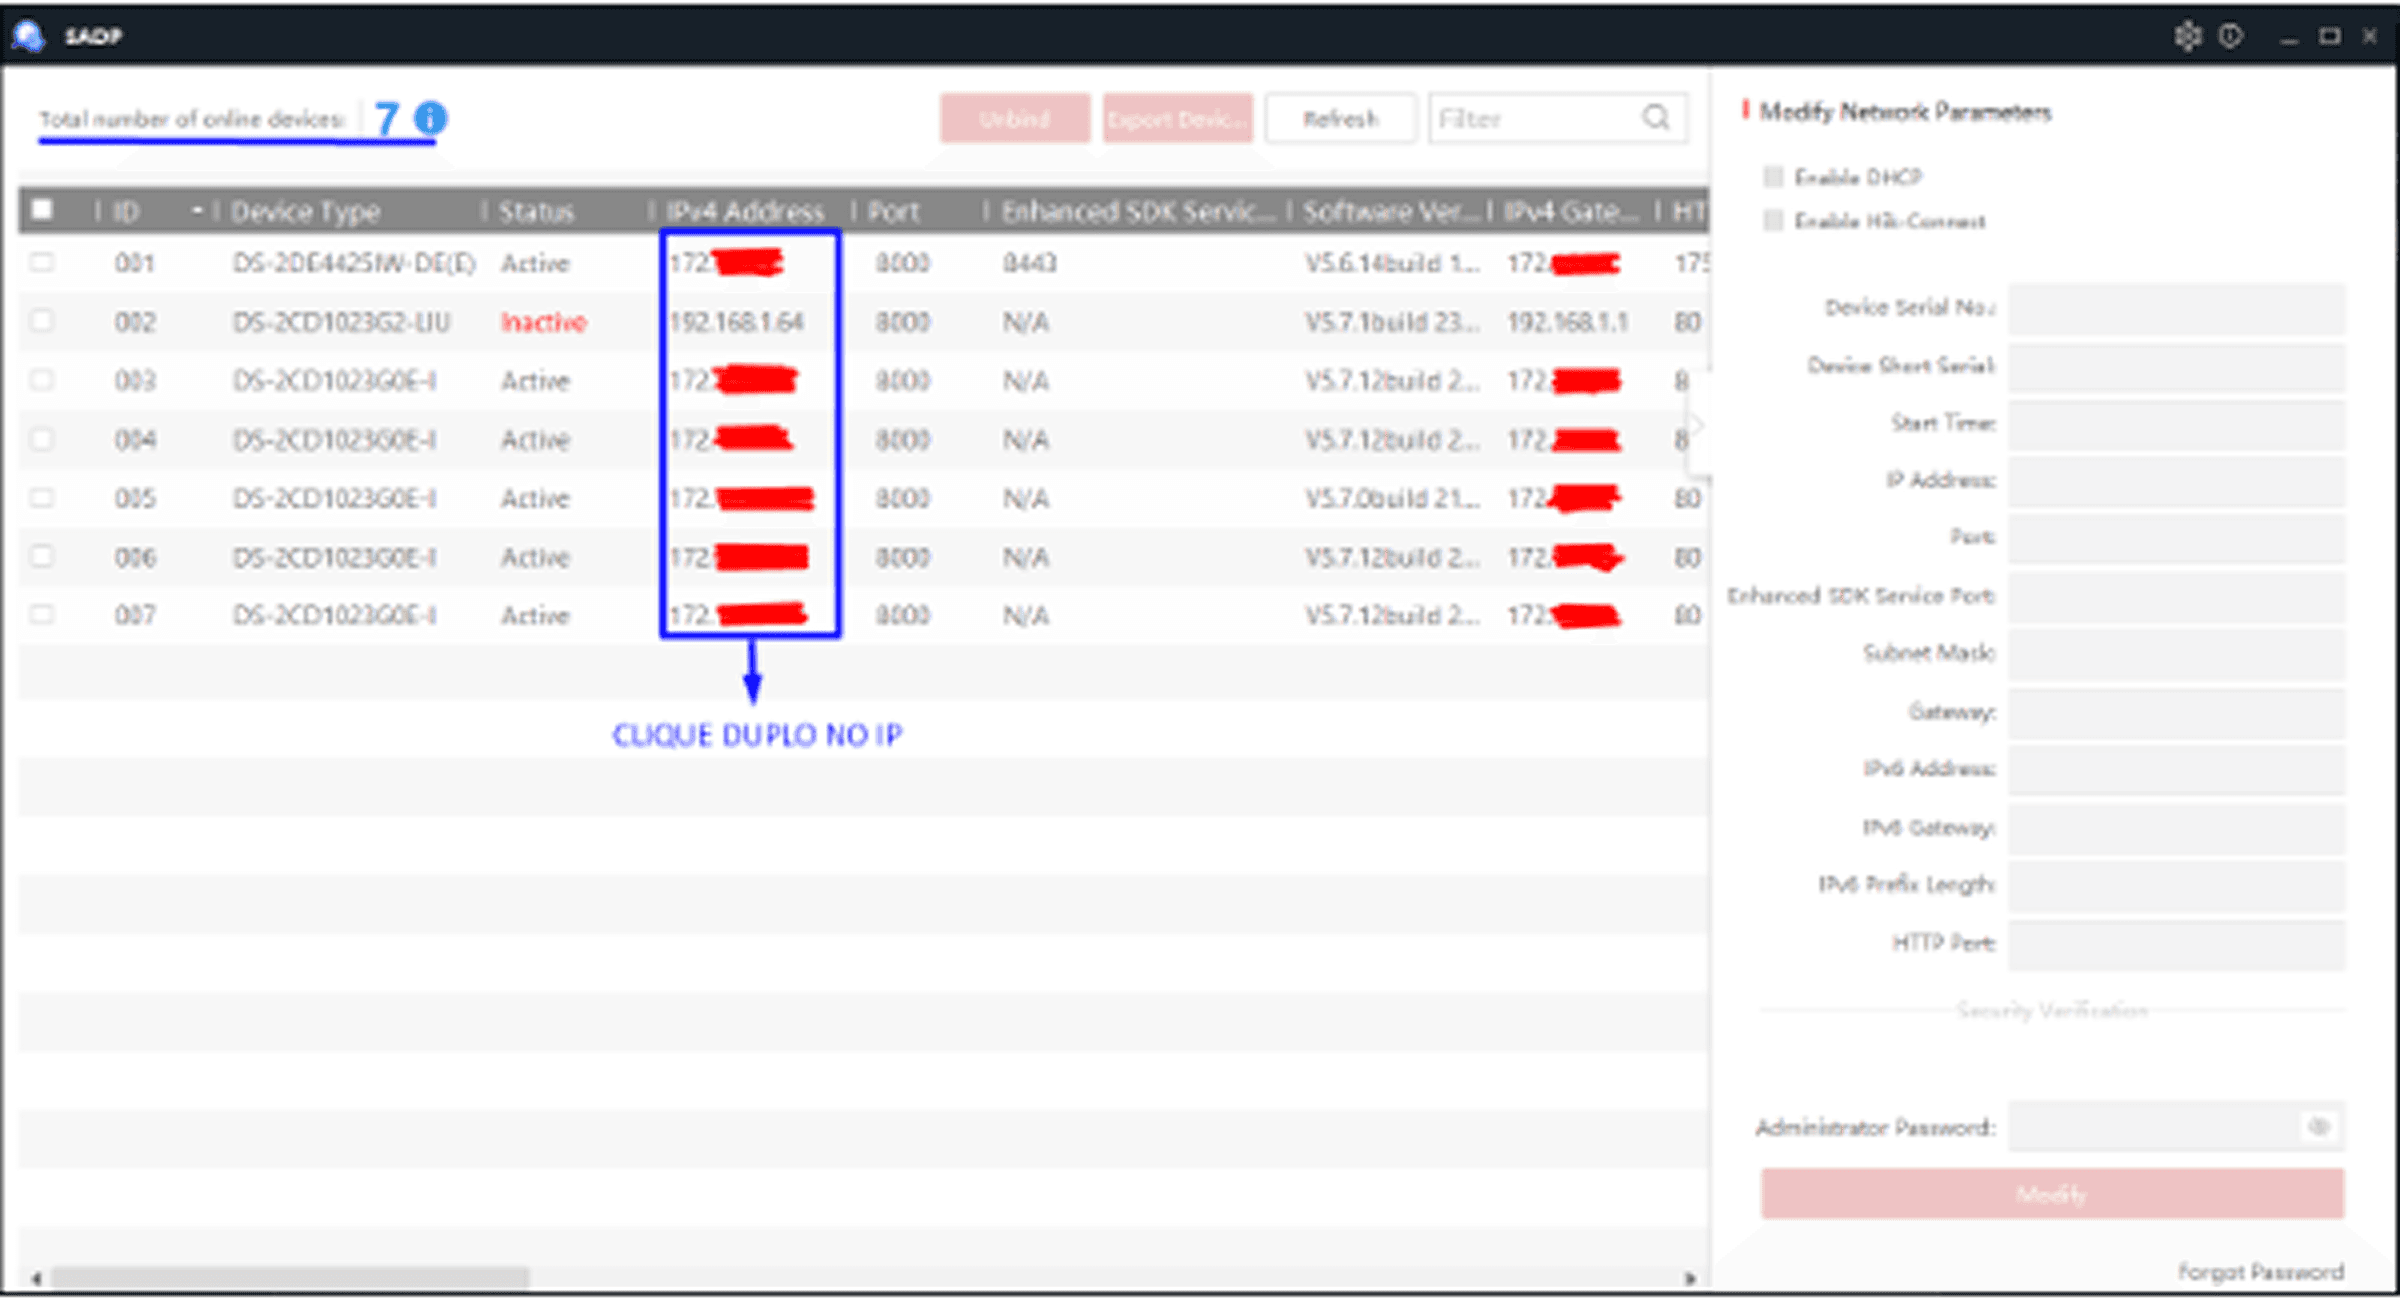The height and width of the screenshot is (1300, 2400).
Task: Sort by the Device Type column header
Action: click(x=305, y=211)
